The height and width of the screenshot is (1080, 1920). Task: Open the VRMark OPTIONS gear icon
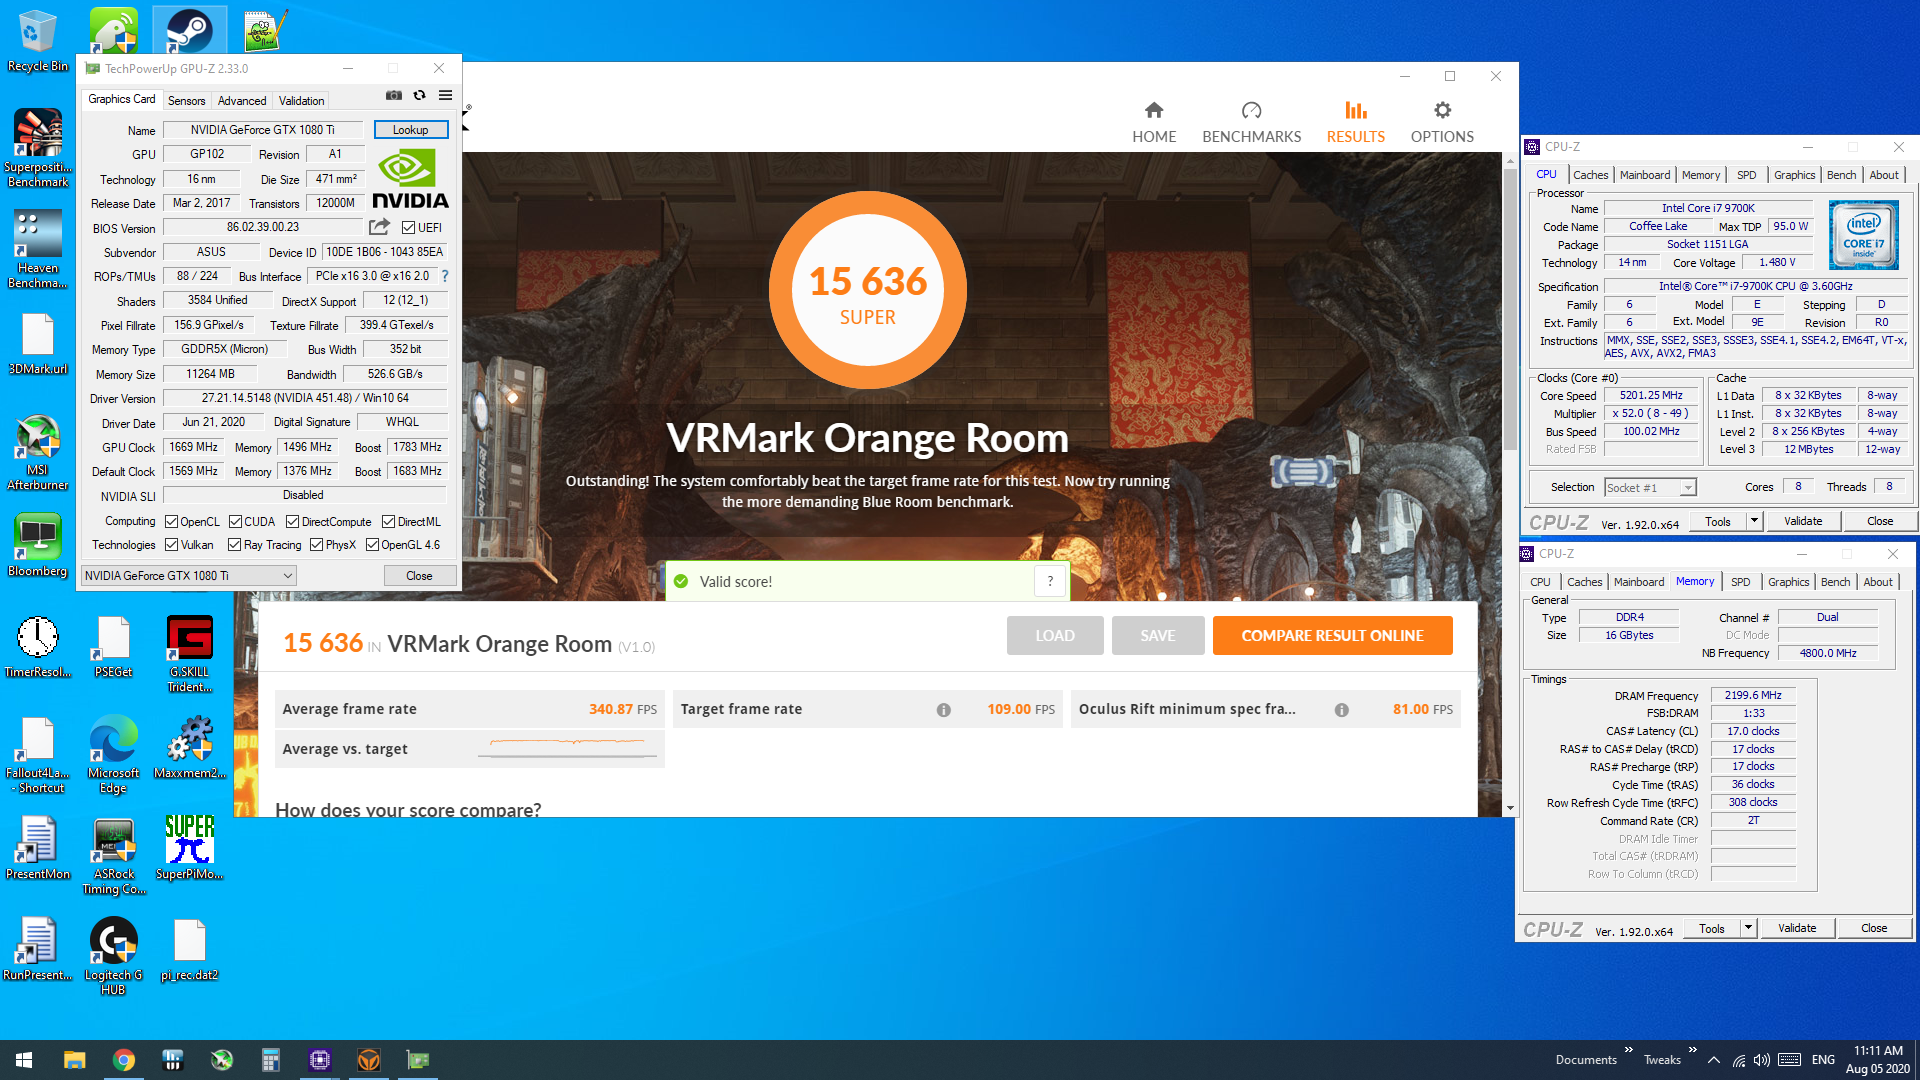pos(1442,110)
